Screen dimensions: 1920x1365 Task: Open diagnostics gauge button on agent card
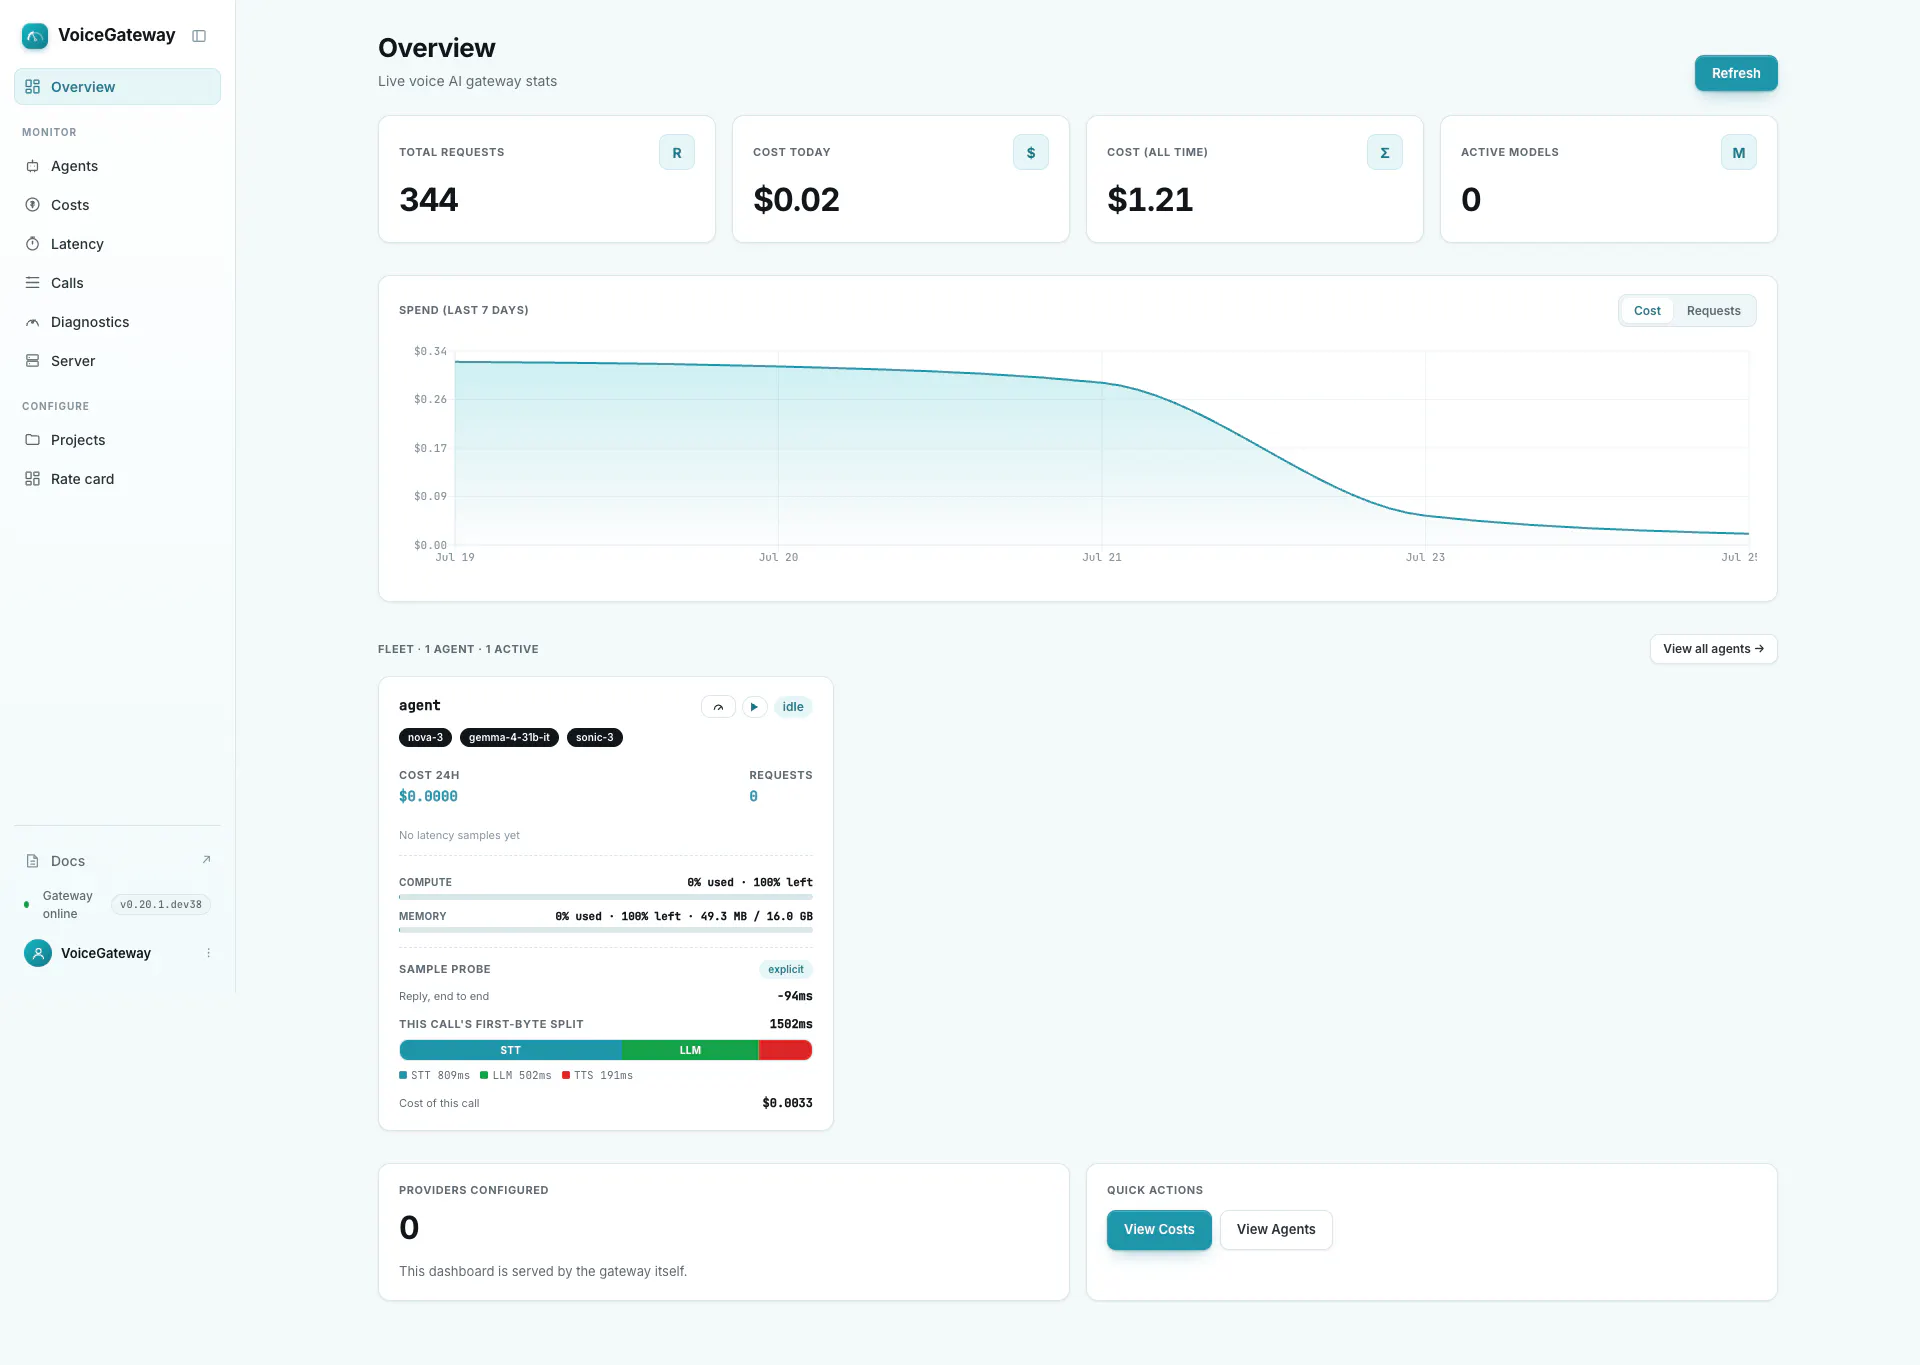point(718,707)
